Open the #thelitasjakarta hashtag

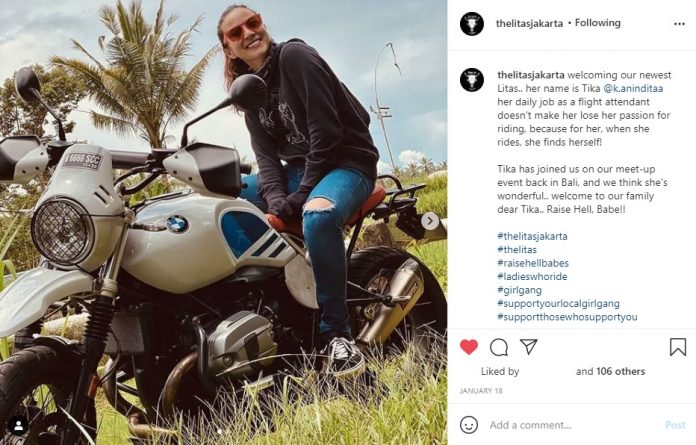532,236
